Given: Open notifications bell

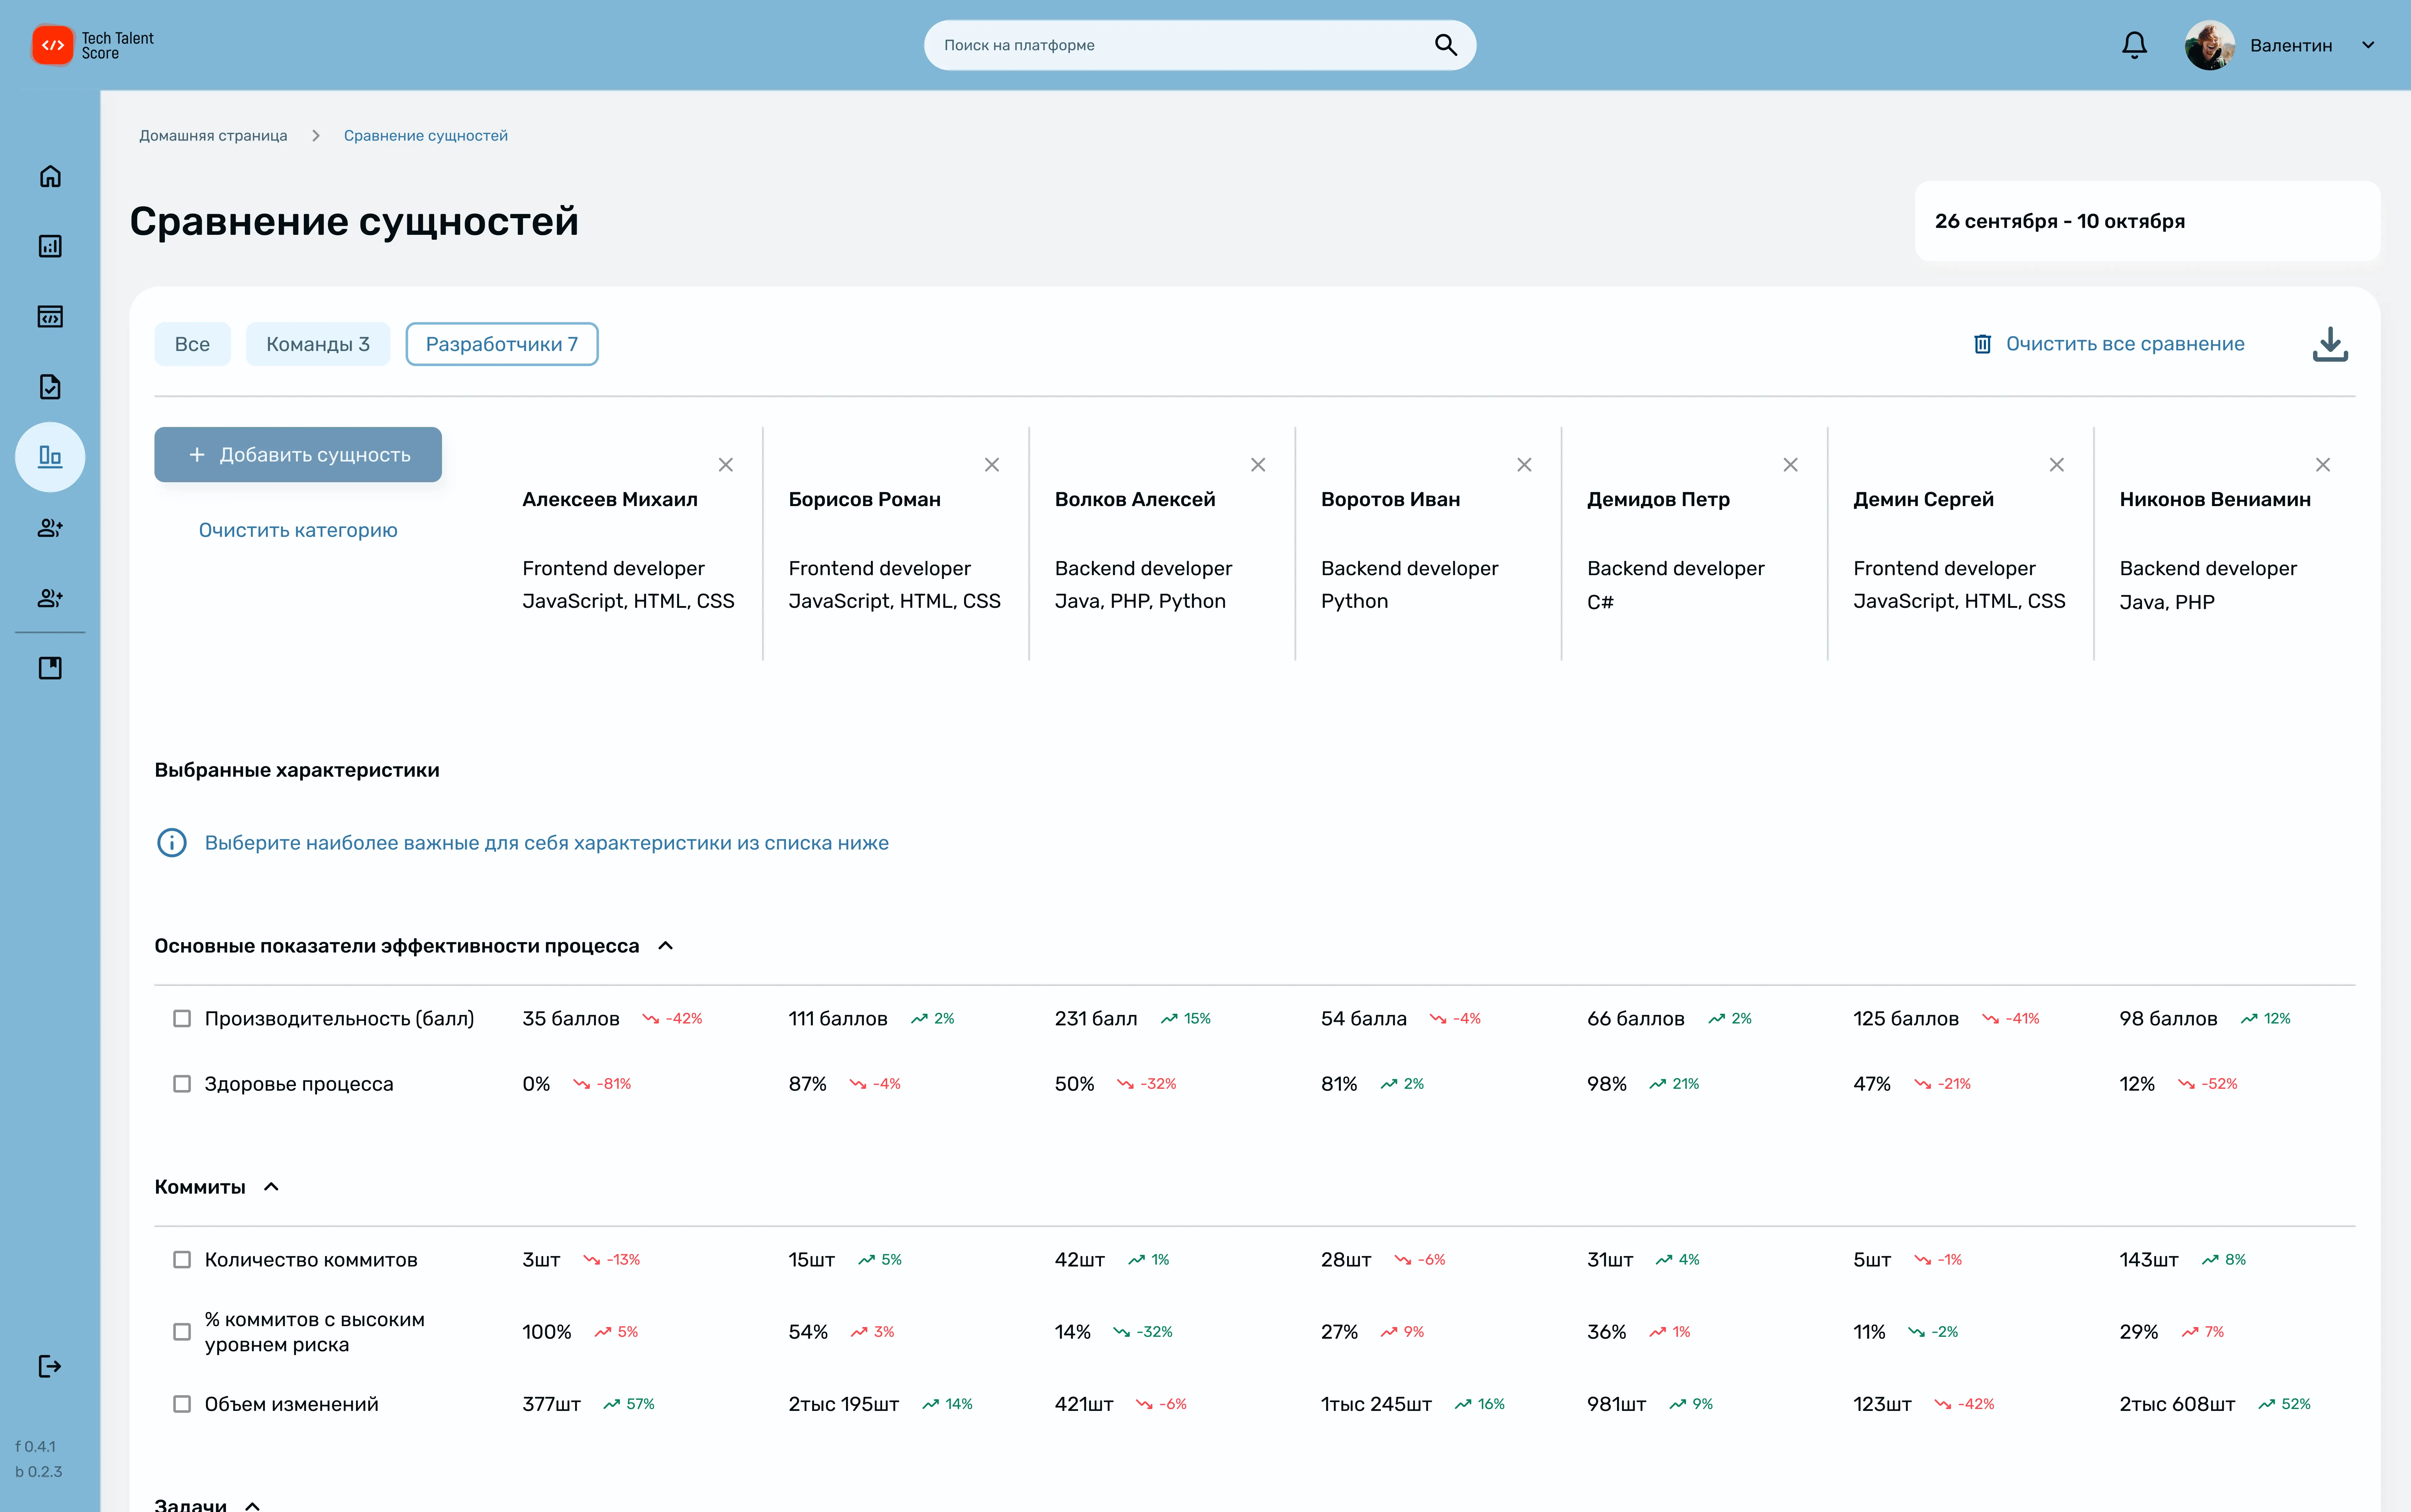Looking at the screenshot, I should point(2134,45).
